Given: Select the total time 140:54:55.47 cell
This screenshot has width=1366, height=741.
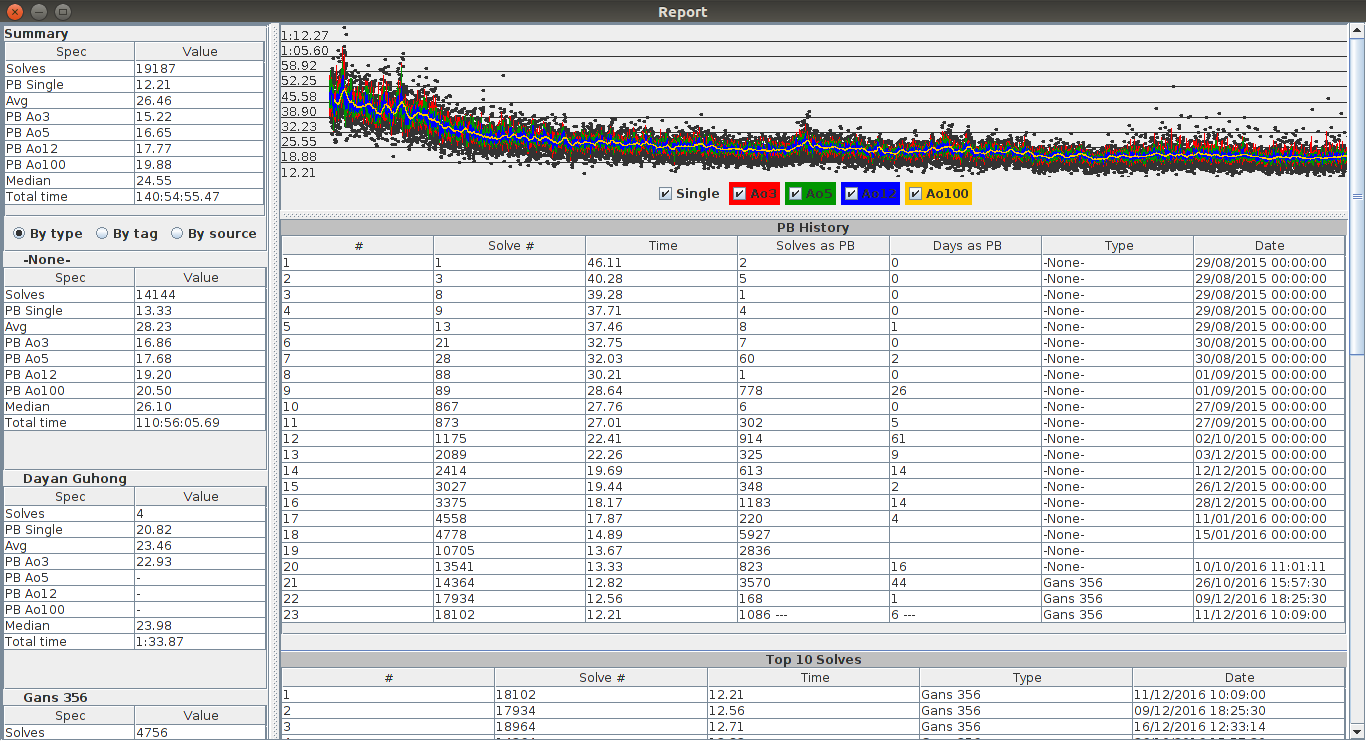Looking at the screenshot, I should [x=200, y=197].
